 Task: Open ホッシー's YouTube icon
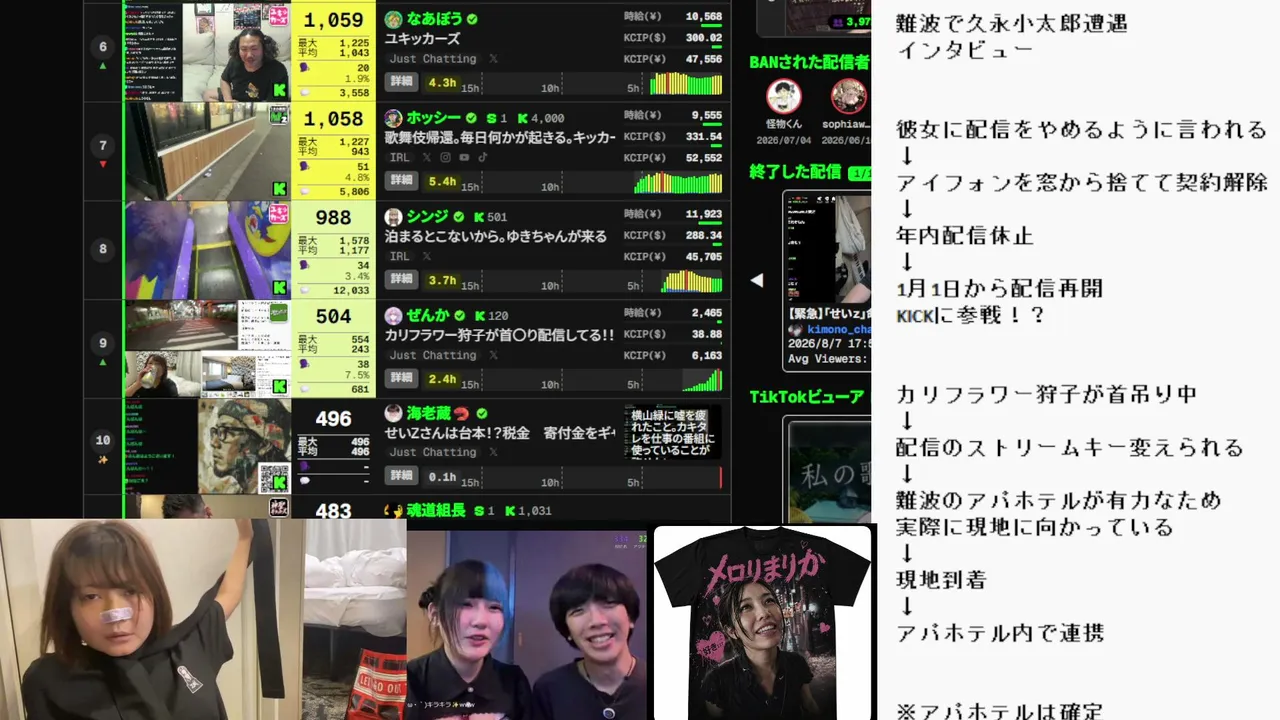(463, 157)
